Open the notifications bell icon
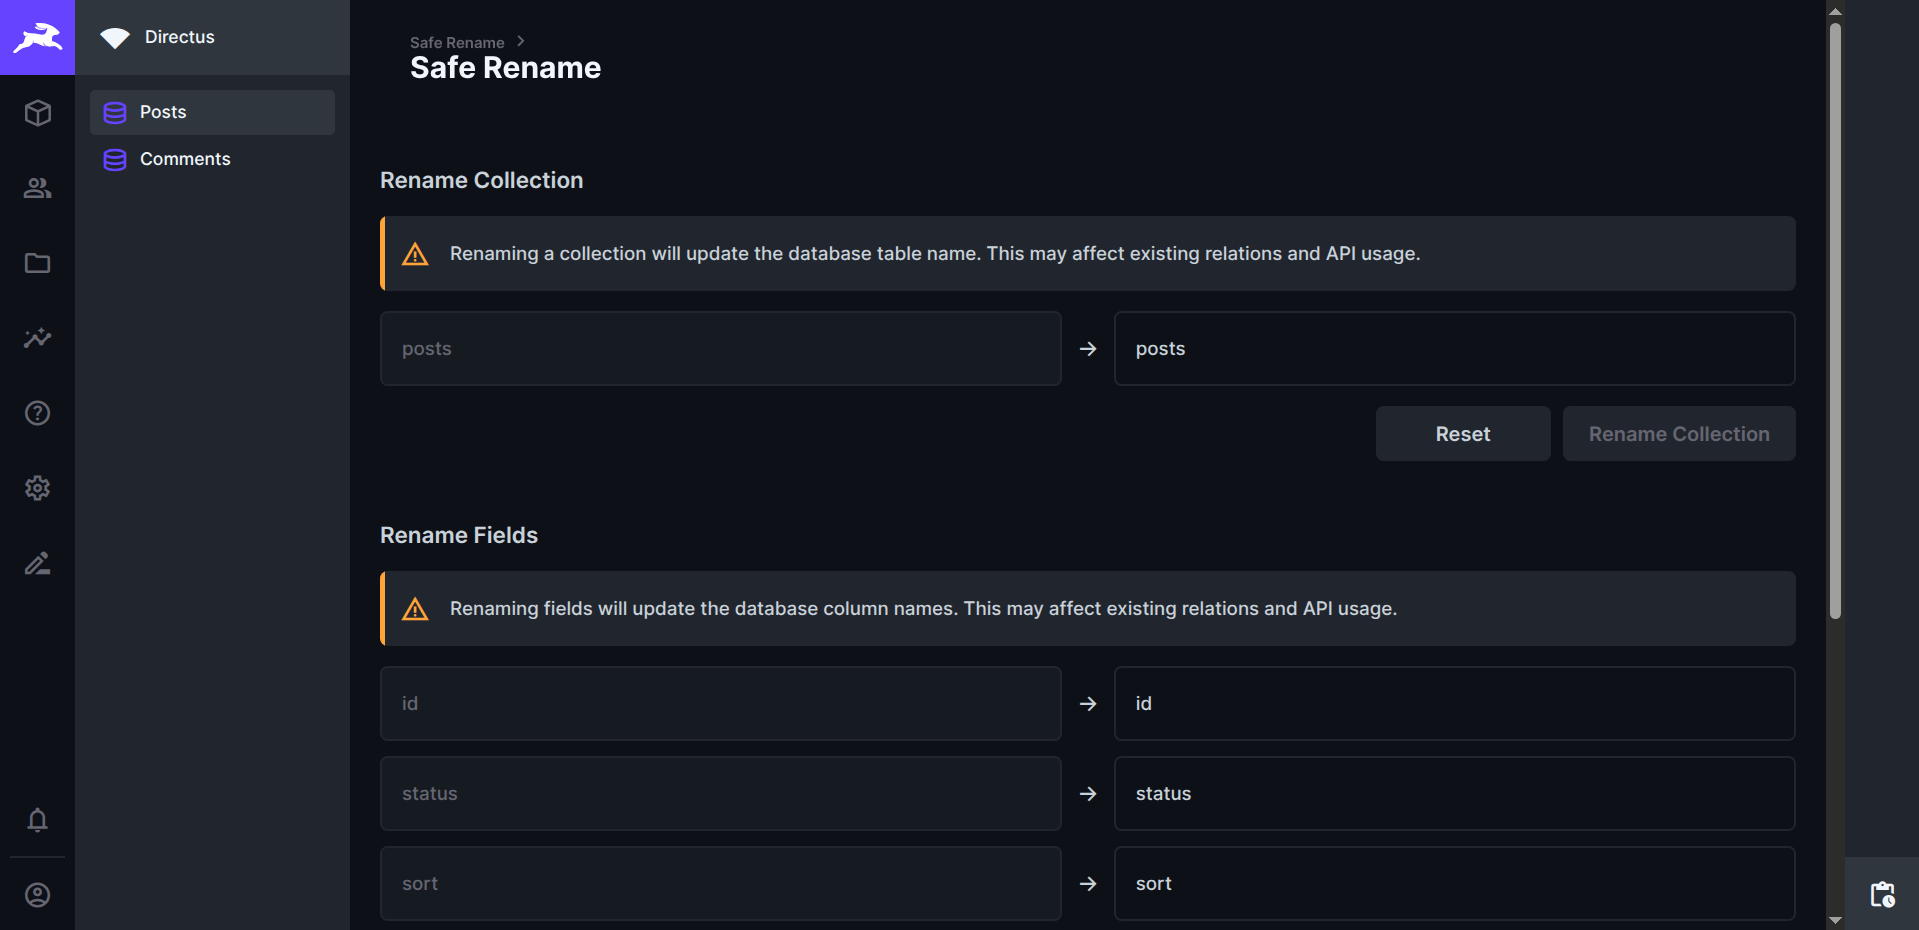 click(x=37, y=819)
